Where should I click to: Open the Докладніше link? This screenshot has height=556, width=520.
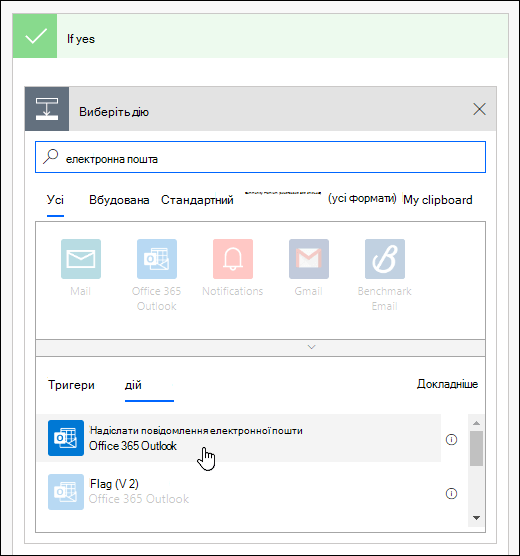447,384
